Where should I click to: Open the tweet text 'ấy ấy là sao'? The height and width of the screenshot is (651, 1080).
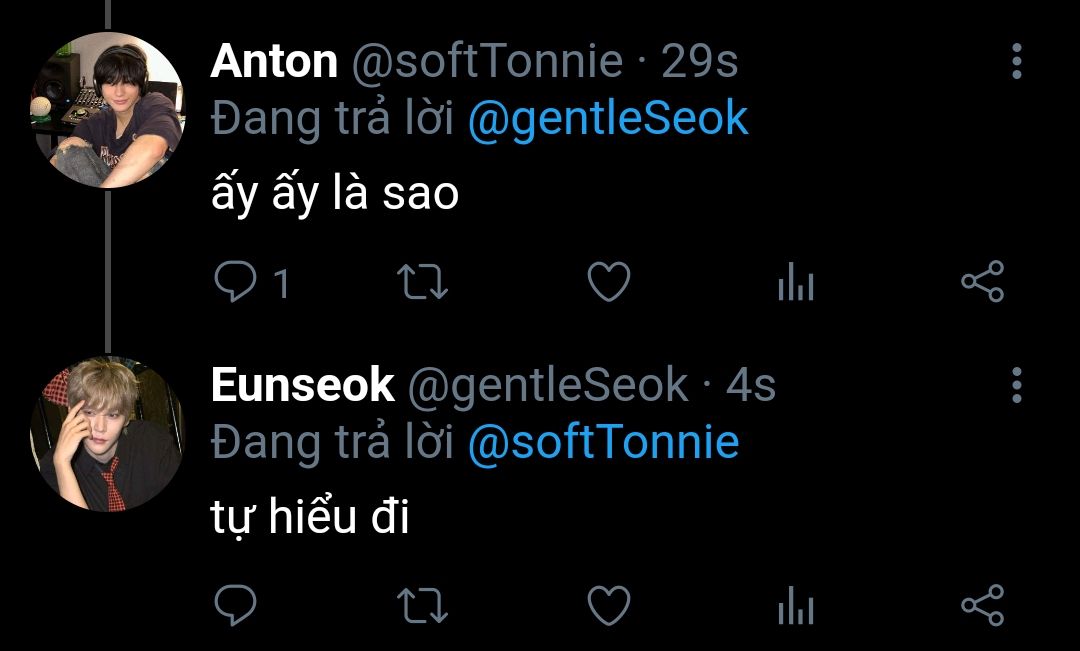(335, 192)
